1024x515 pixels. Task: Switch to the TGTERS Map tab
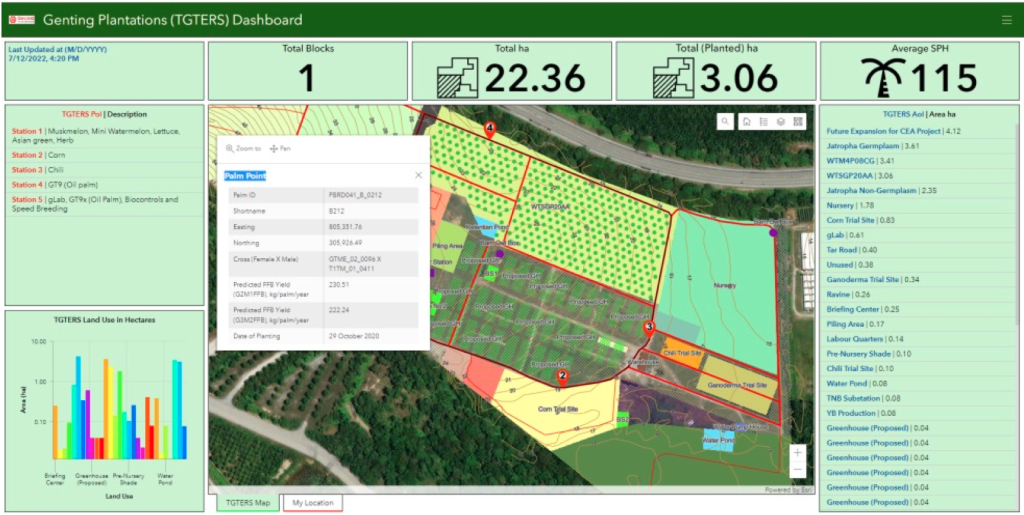pos(247,503)
